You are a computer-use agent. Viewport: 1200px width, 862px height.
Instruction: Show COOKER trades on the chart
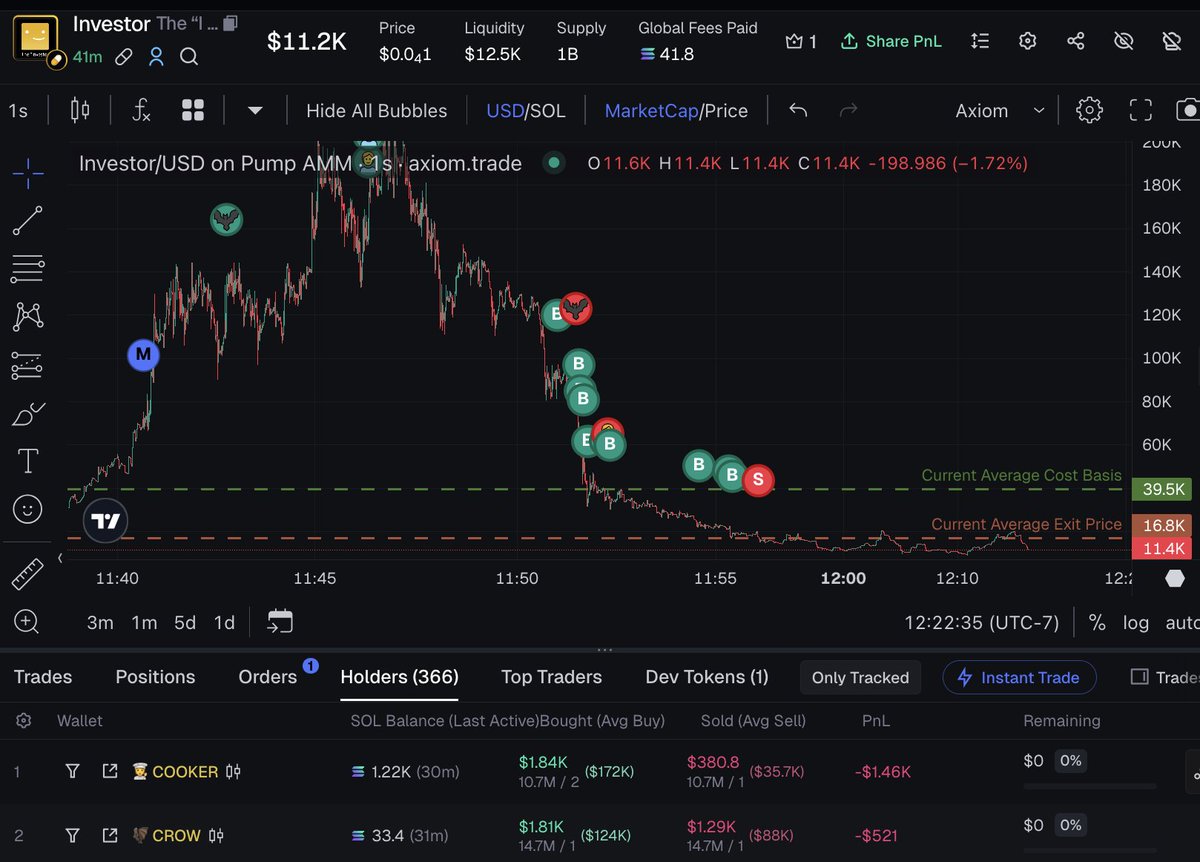click(x=233, y=771)
